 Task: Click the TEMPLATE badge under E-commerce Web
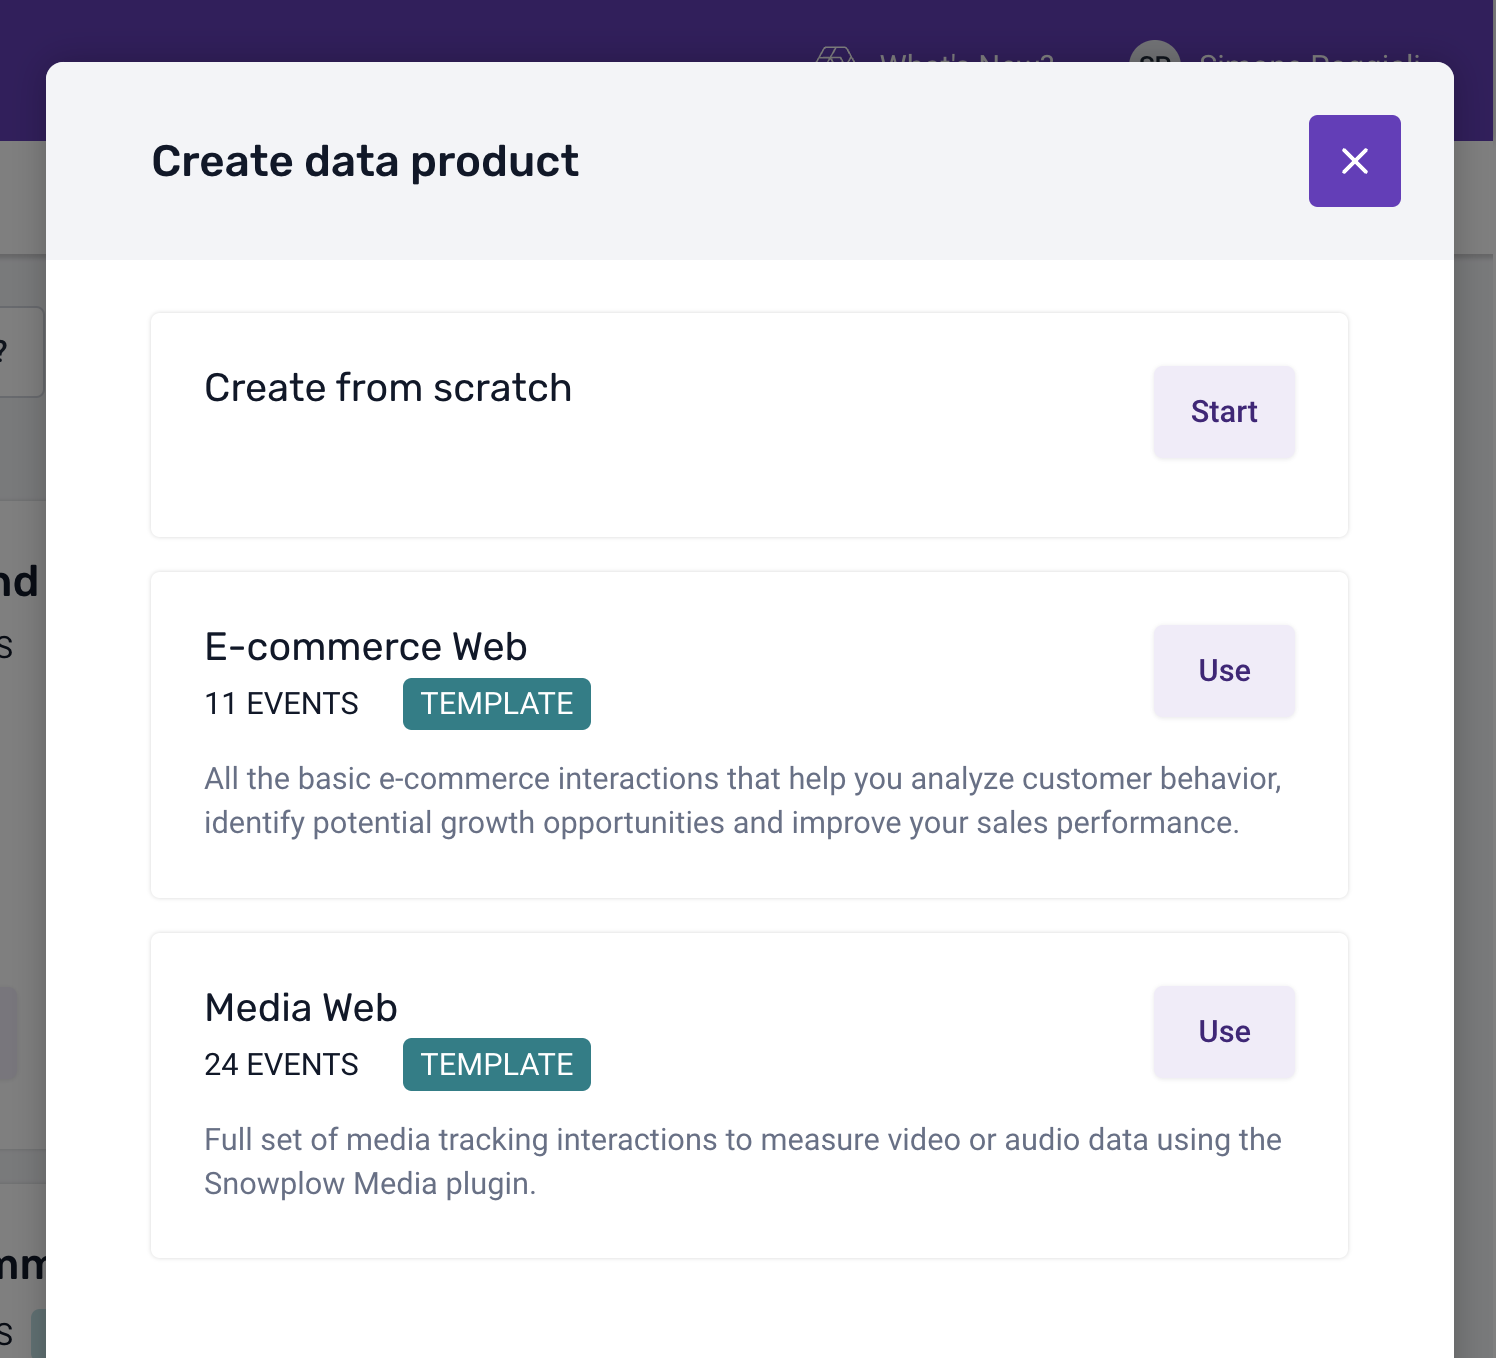click(x=497, y=704)
